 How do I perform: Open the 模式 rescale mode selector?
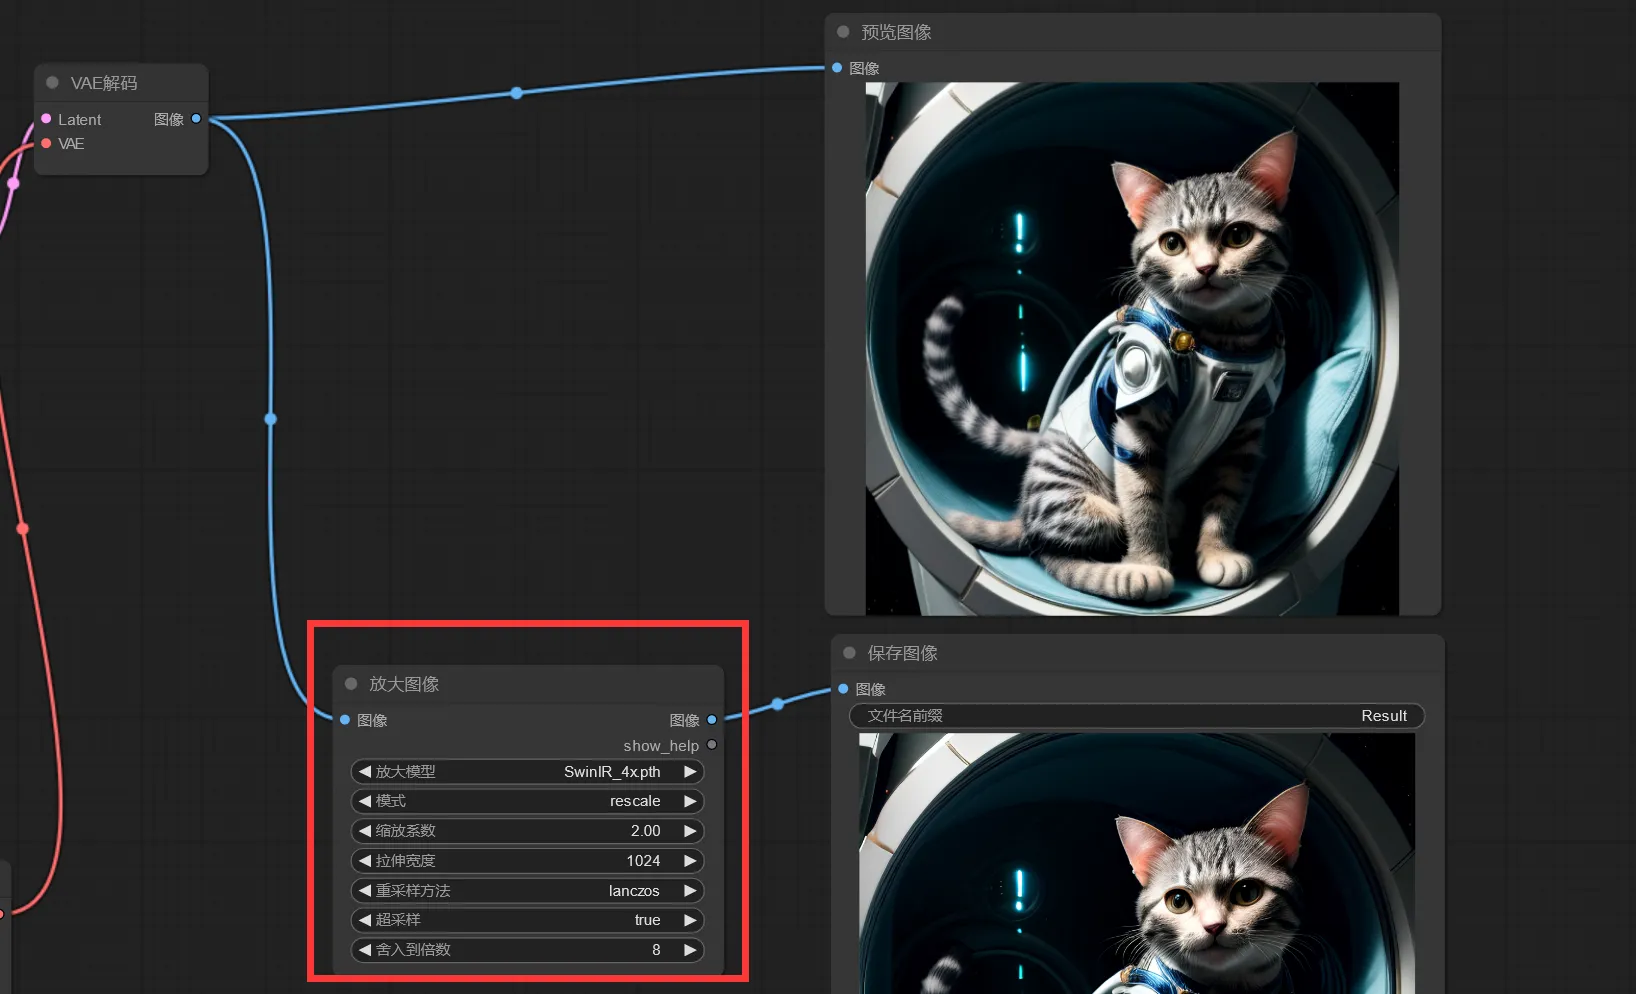[x=528, y=801]
